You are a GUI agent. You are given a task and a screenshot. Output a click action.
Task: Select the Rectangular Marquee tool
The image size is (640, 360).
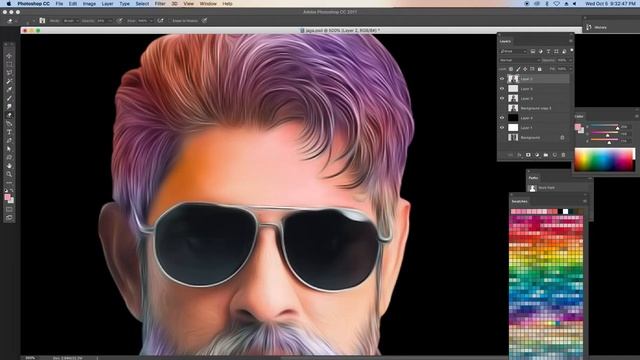click(x=9, y=64)
